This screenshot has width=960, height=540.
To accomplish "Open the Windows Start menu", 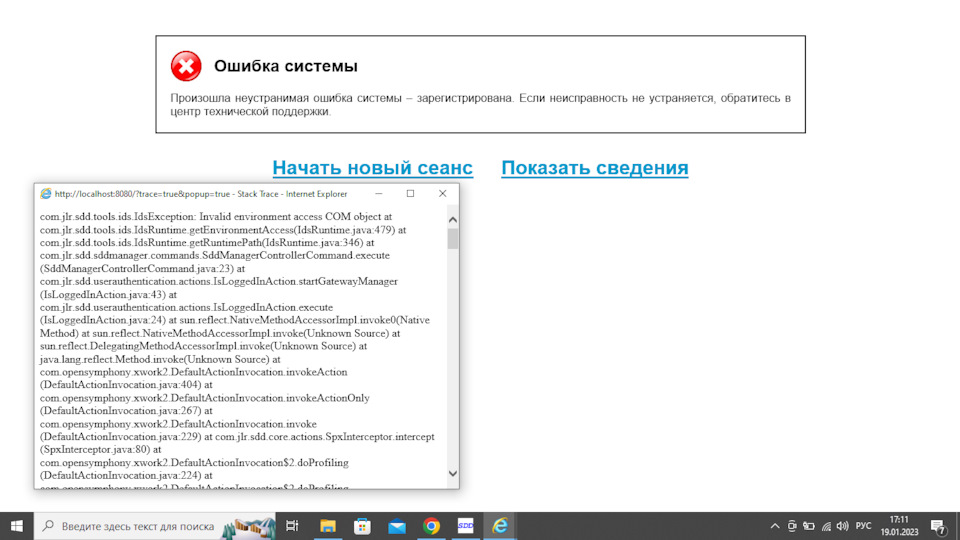I will click(x=17, y=526).
